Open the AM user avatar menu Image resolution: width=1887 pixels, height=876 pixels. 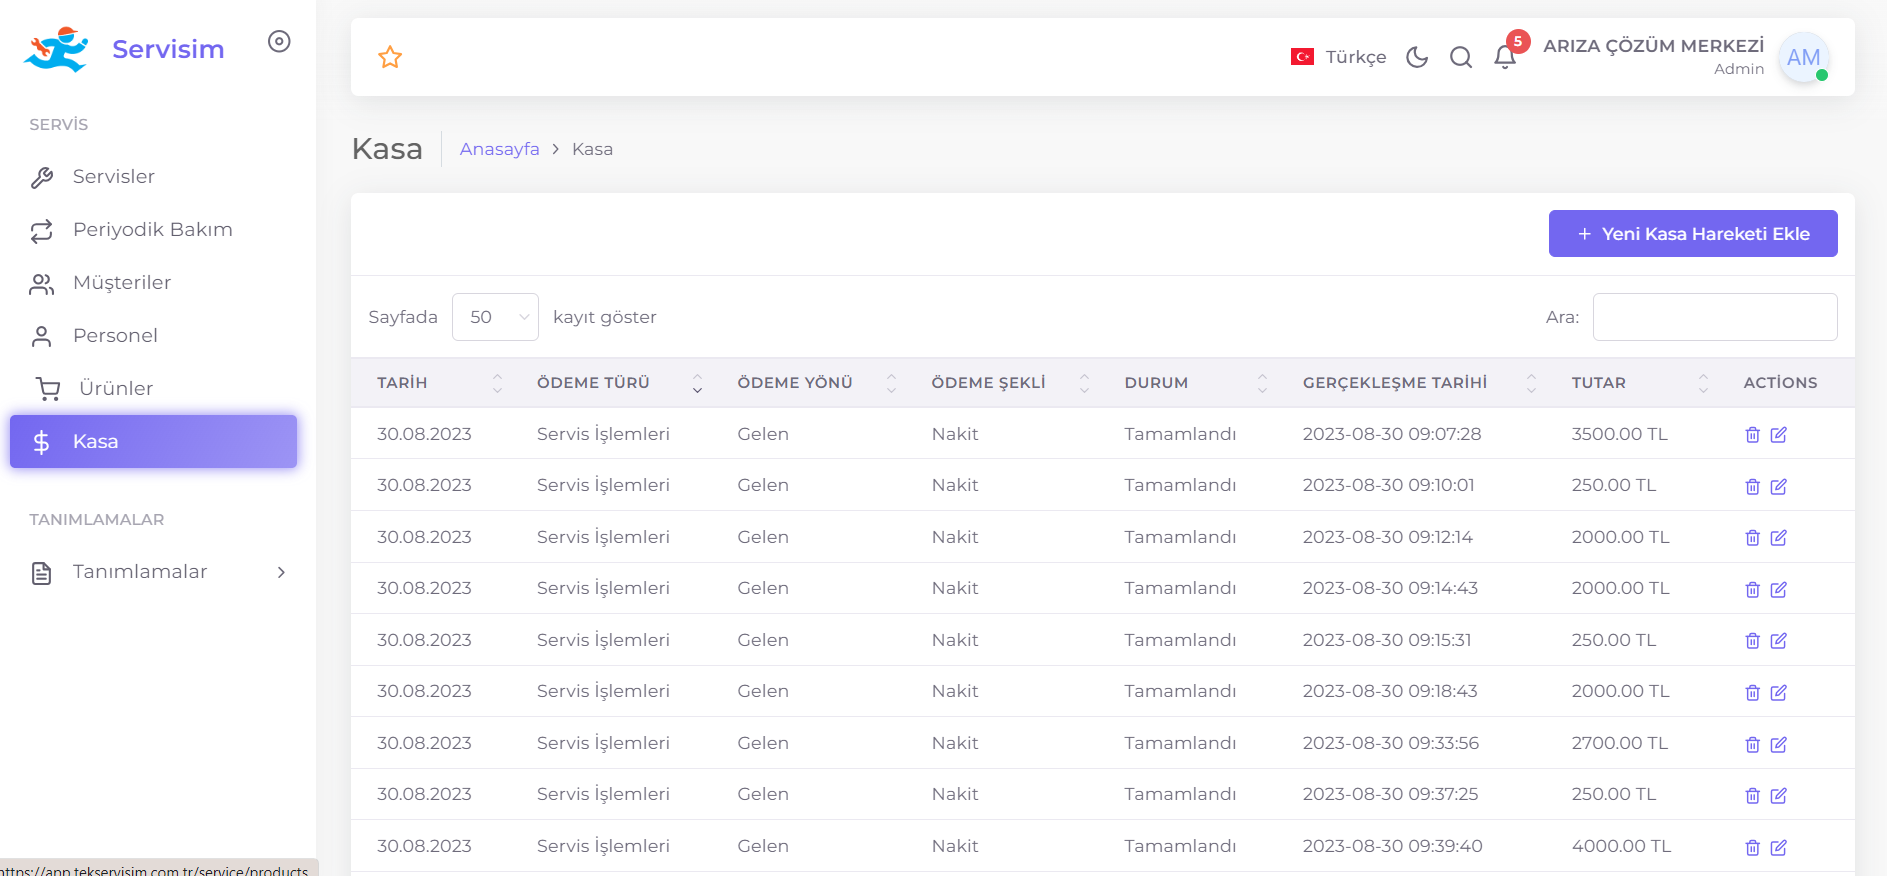(1804, 57)
